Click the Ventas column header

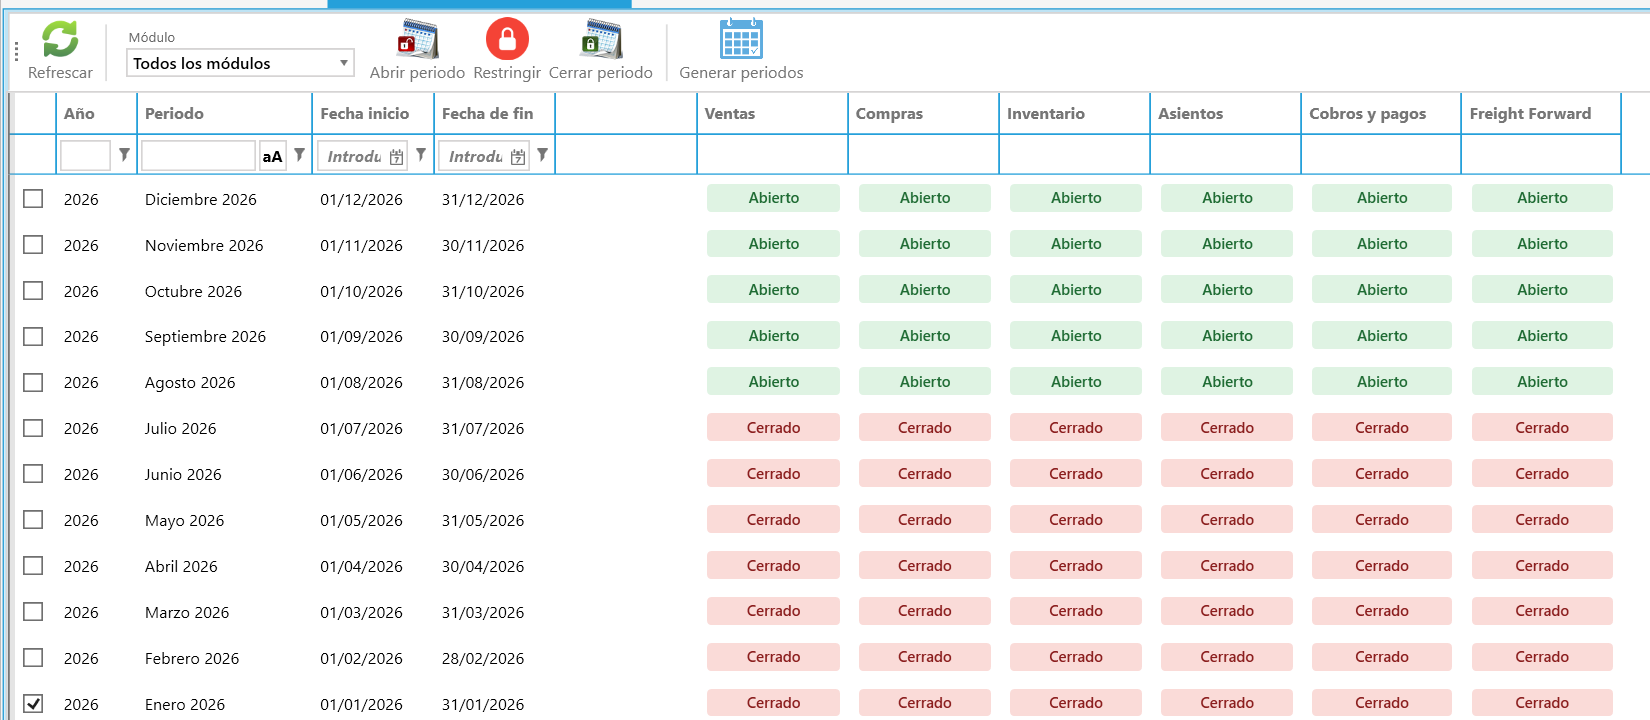coord(772,113)
